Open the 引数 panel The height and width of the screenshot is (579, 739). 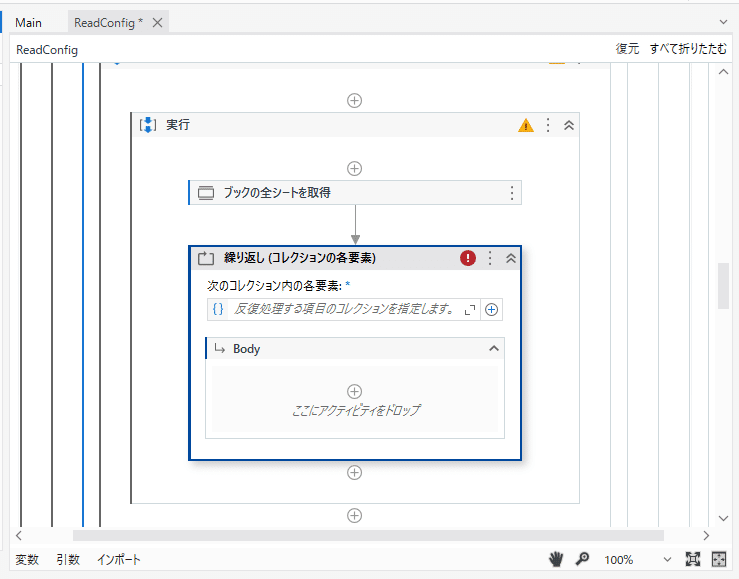[68, 560]
